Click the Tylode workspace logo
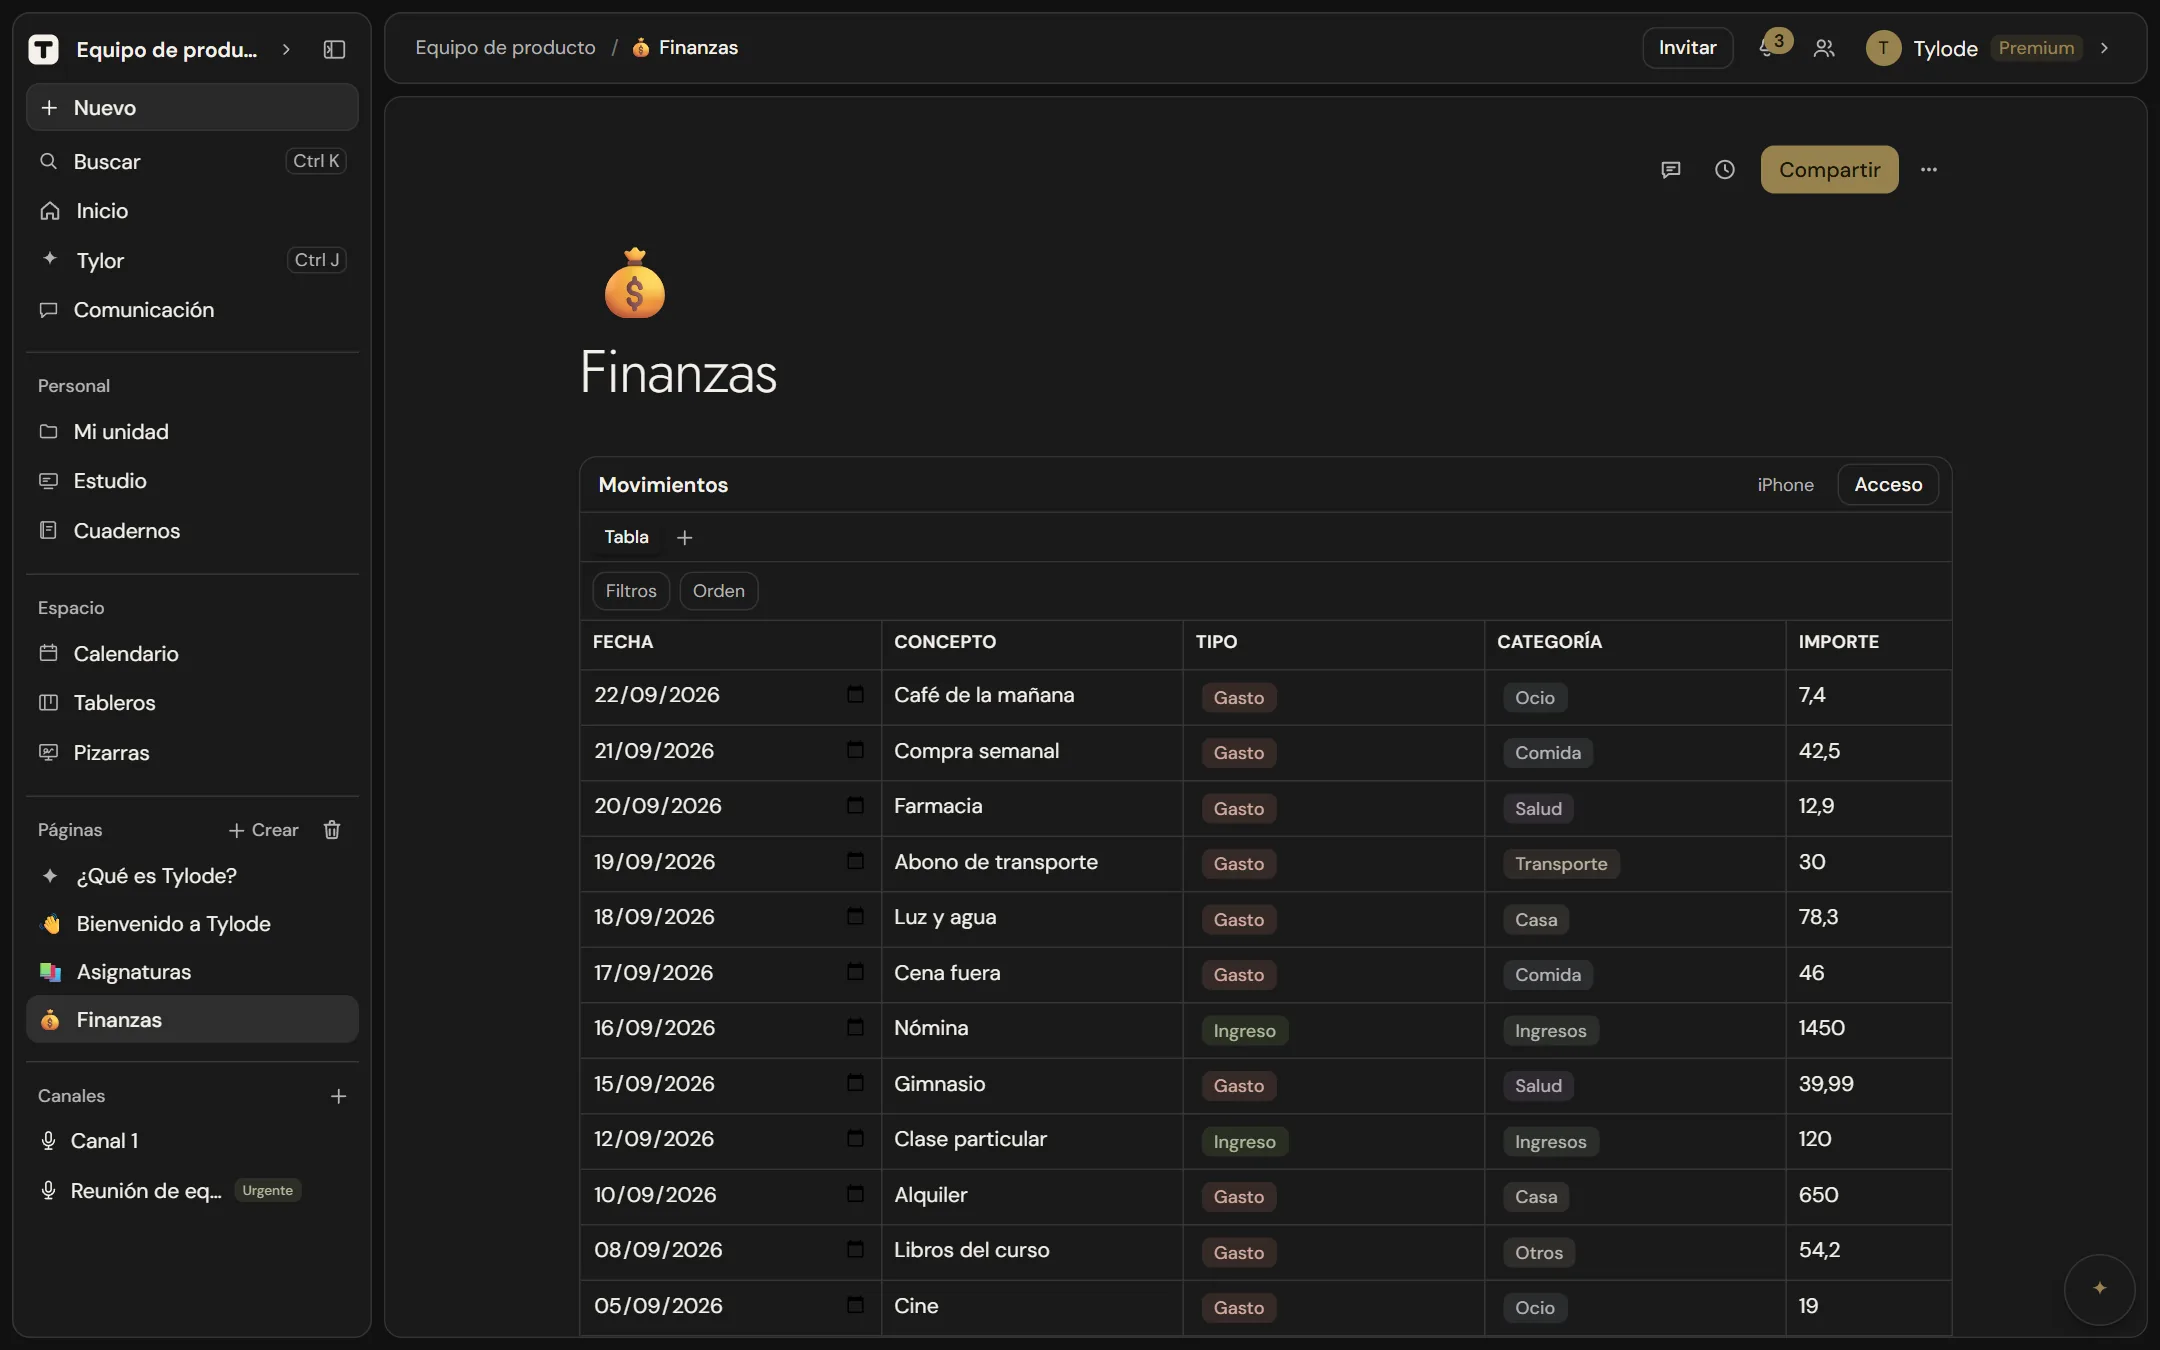Viewport: 2160px width, 1350px height. pos(43,49)
